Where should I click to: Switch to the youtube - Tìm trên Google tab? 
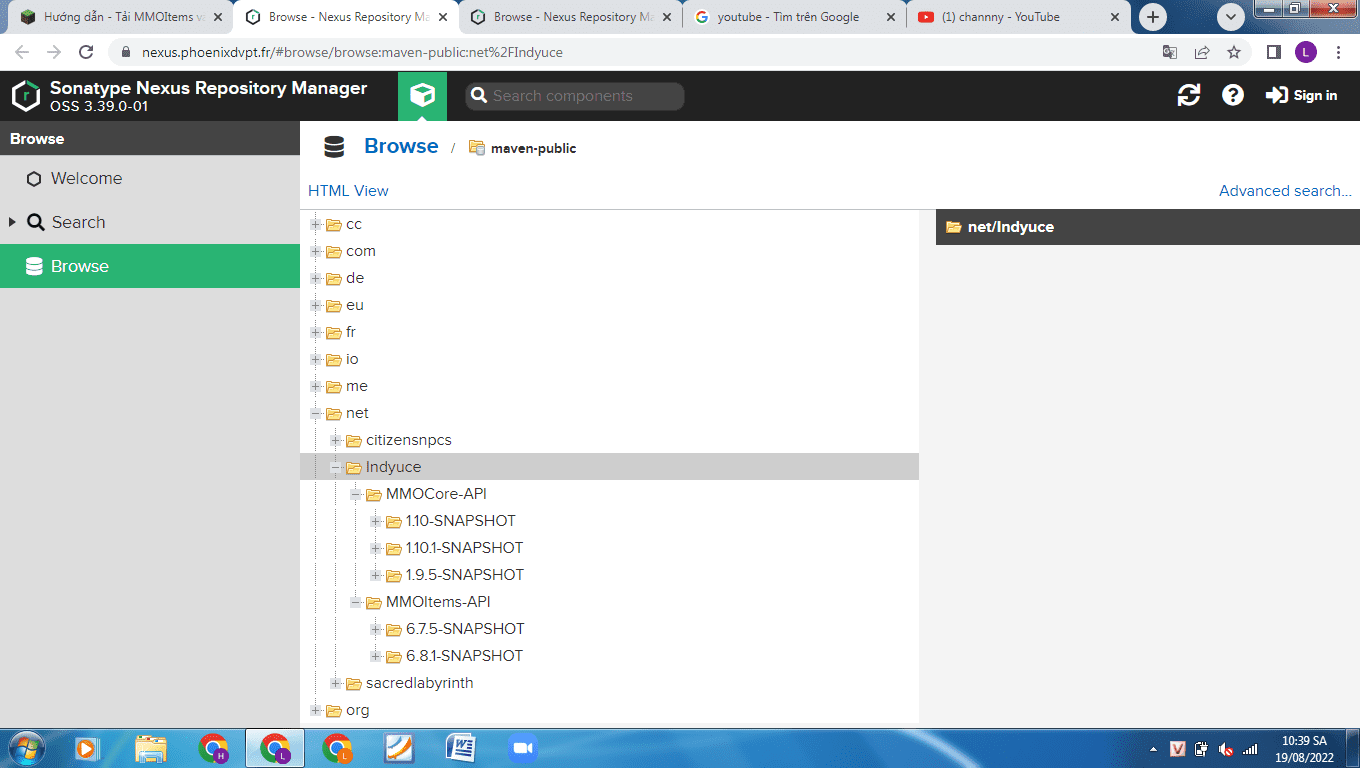(794, 17)
